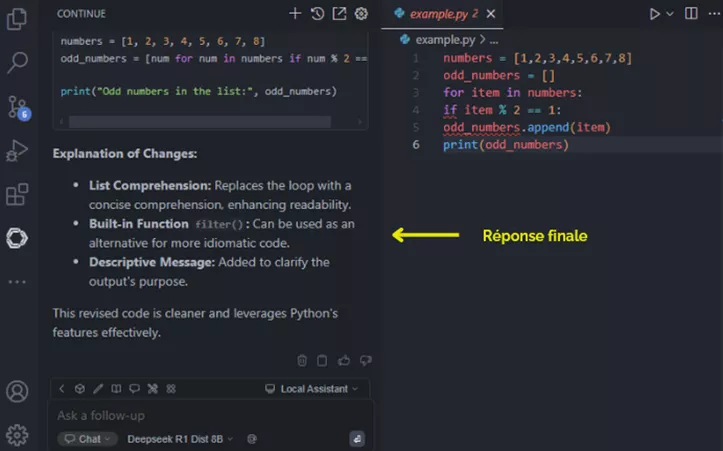Open the Explorer view in activity bar

click(17, 19)
